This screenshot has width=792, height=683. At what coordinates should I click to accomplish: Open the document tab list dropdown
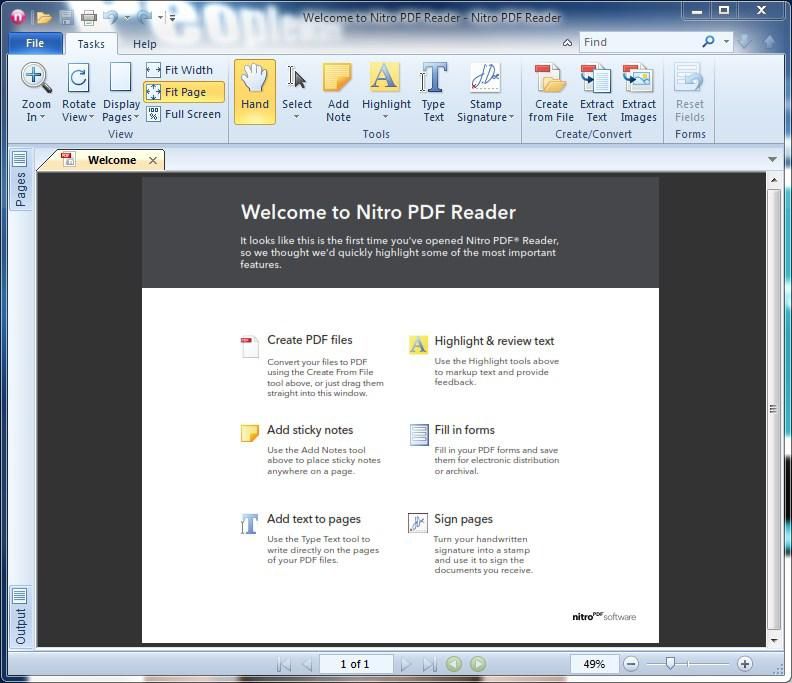772,159
